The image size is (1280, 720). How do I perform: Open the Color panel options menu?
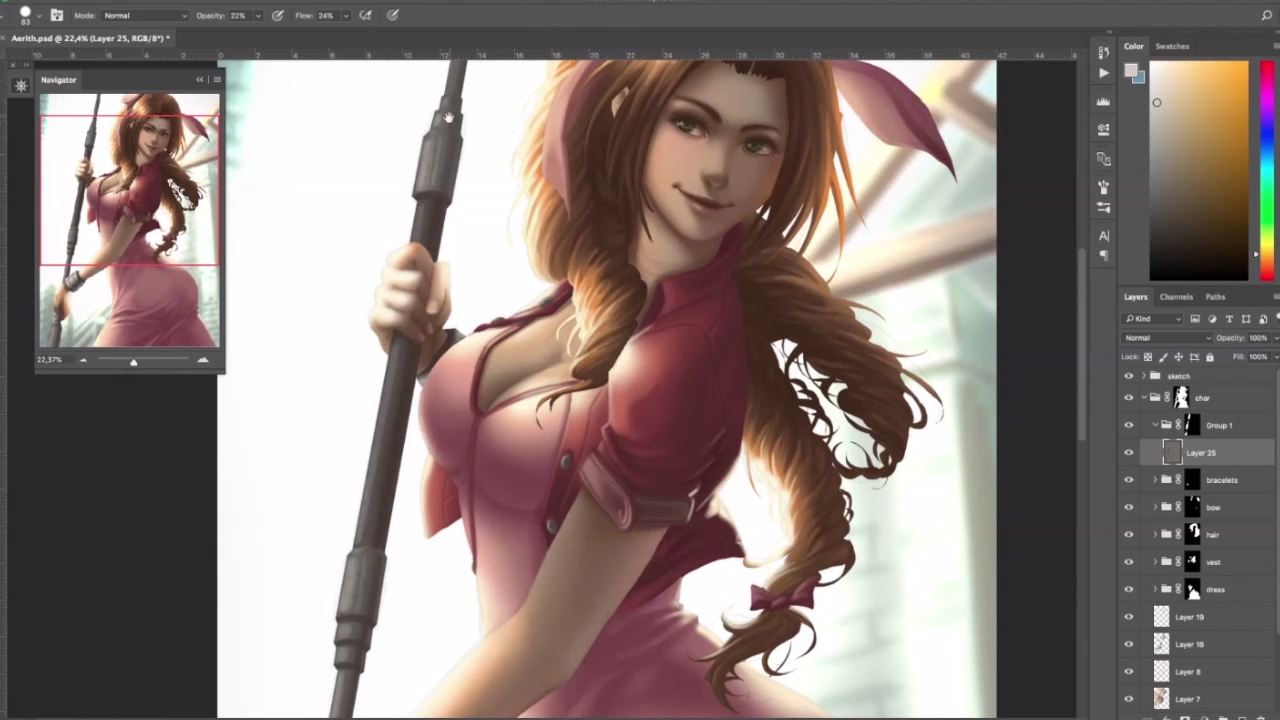coord(1276,46)
